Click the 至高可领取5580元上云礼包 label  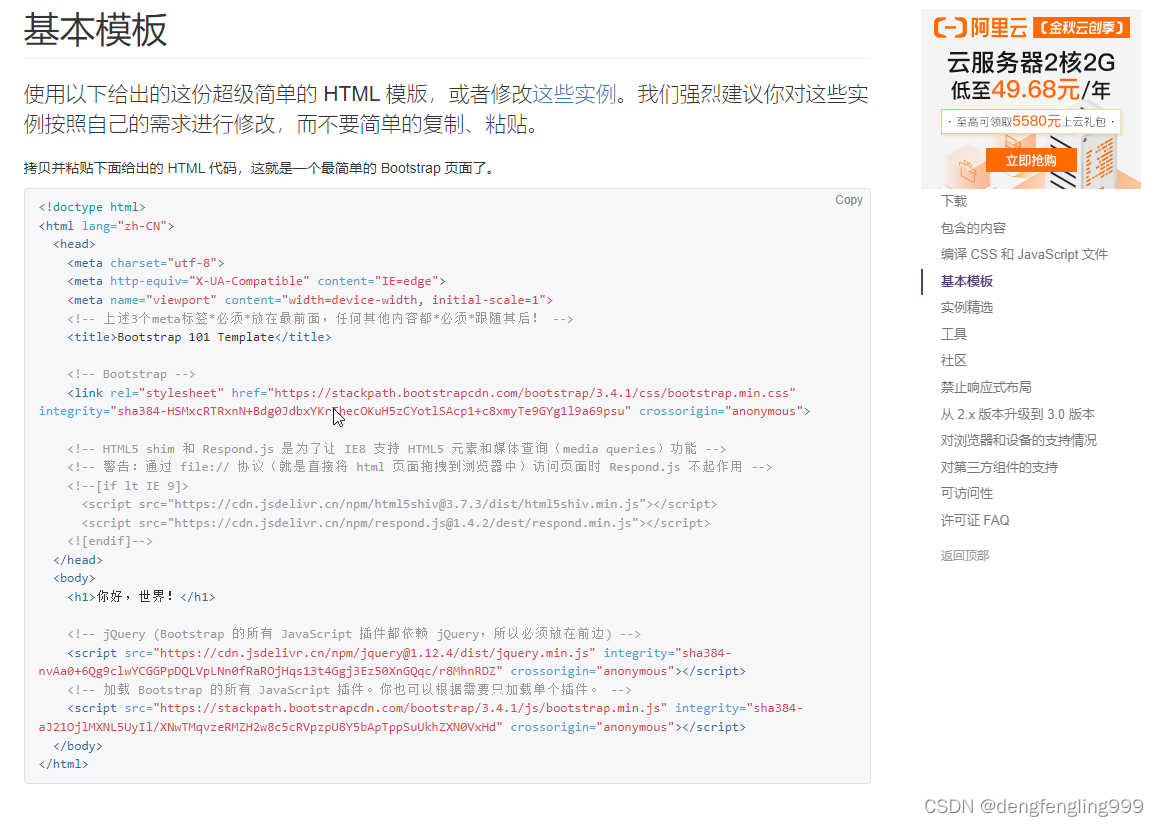pyautogui.click(x=1030, y=121)
